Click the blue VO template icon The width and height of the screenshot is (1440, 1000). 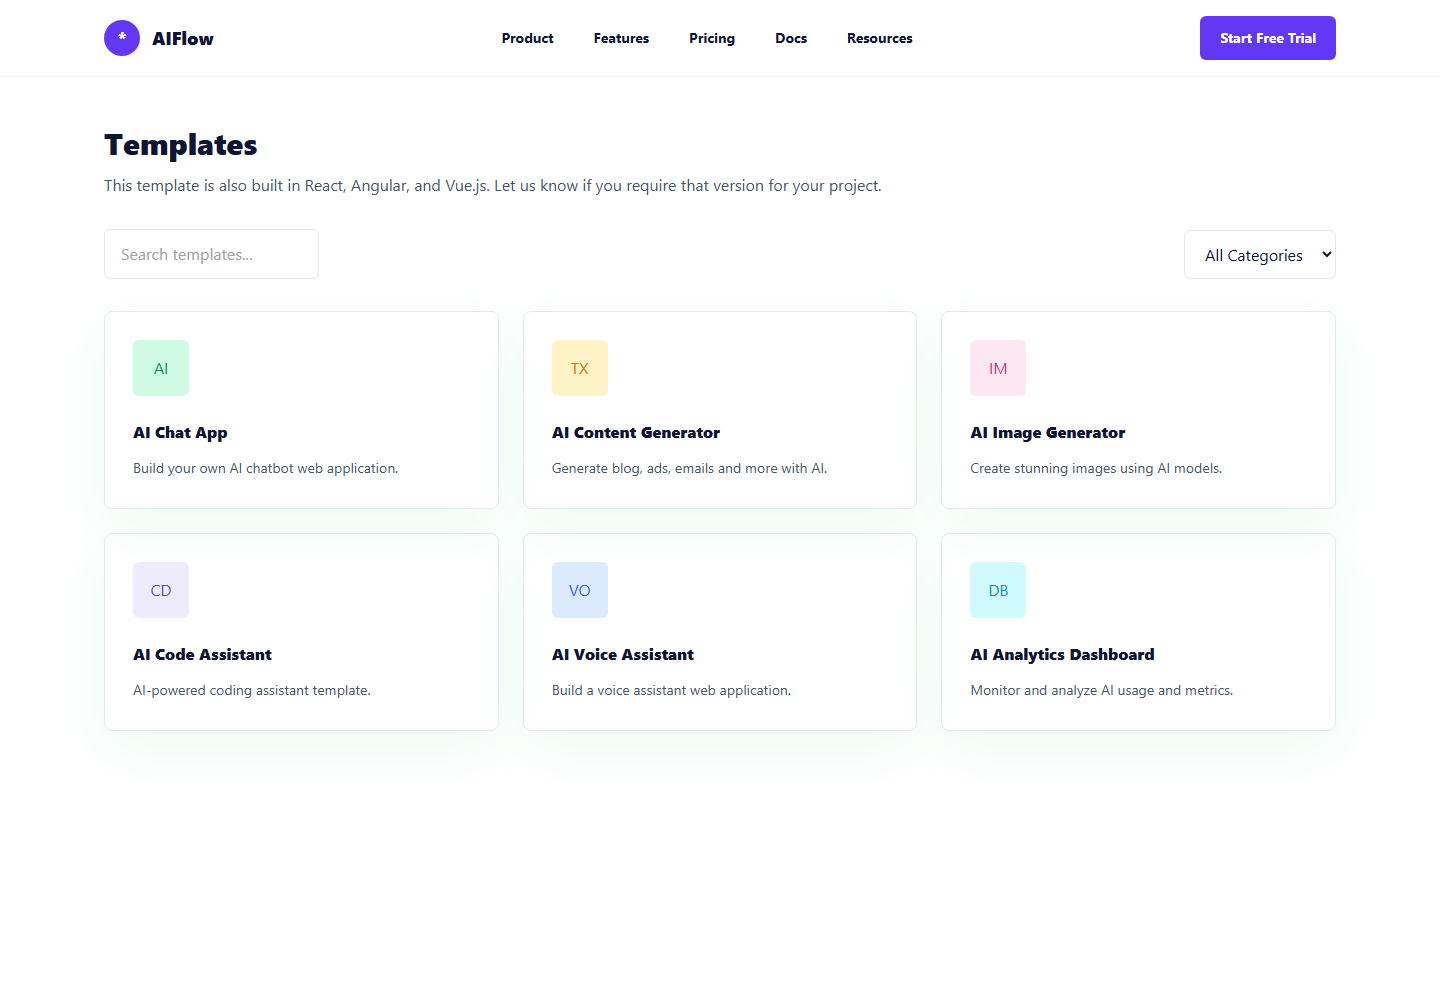(580, 590)
